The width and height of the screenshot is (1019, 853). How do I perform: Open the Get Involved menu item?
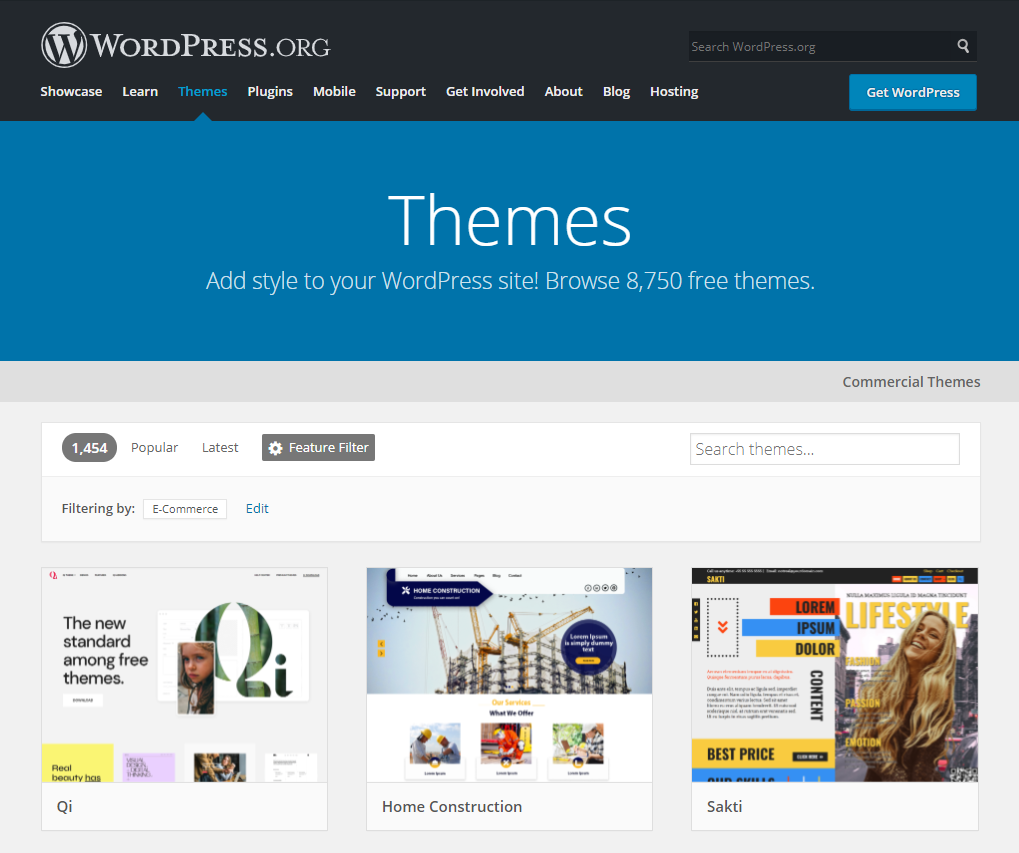point(485,92)
